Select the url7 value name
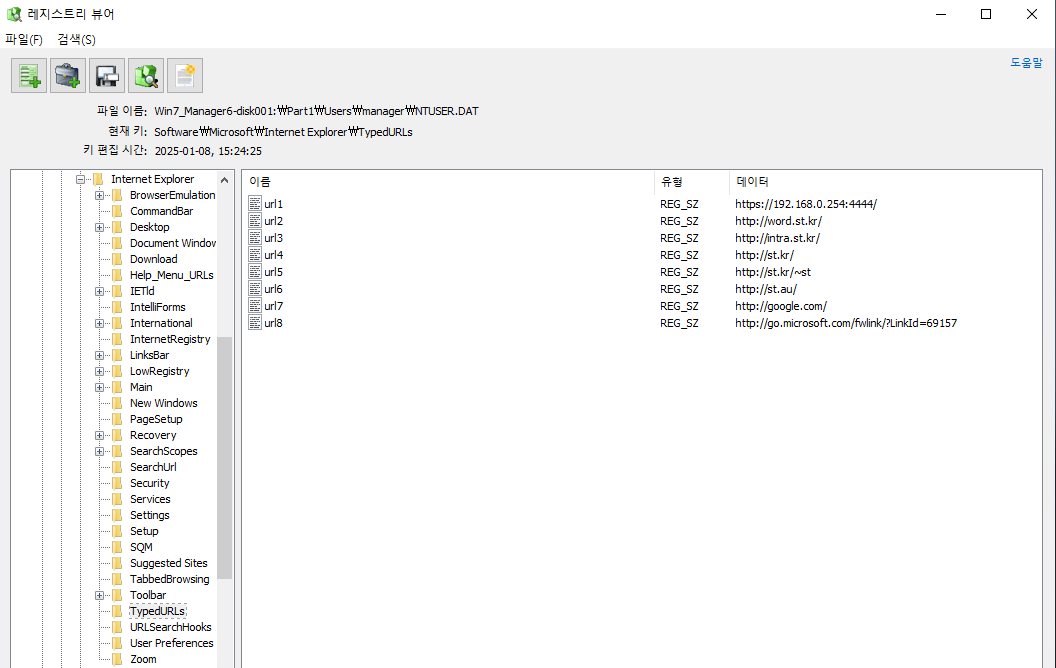This screenshot has width=1056, height=668. [273, 306]
